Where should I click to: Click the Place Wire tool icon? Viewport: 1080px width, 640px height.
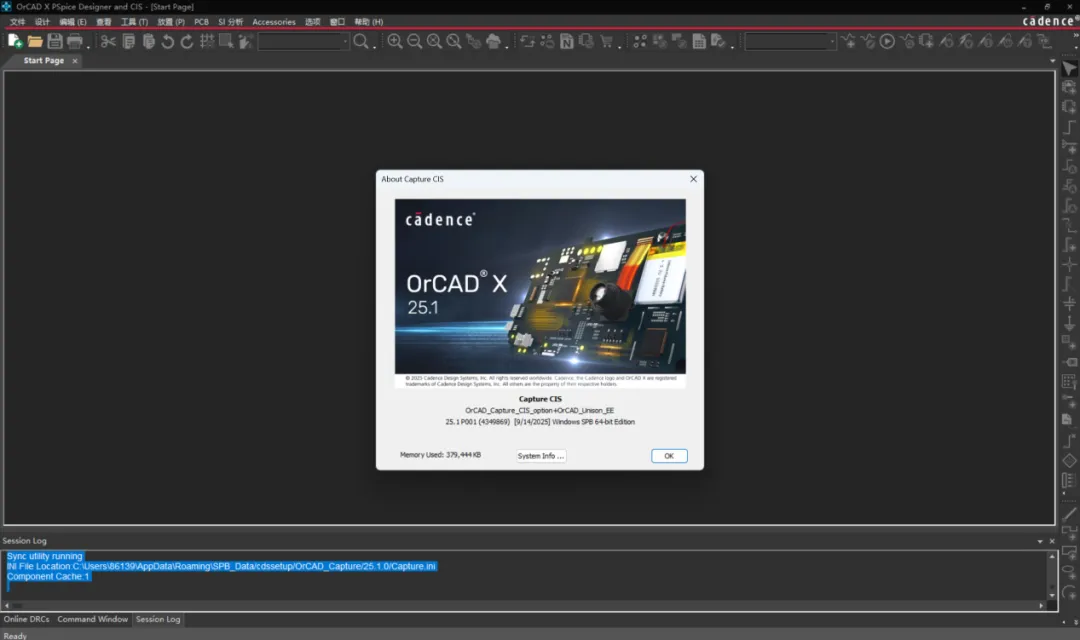coord(1070,127)
